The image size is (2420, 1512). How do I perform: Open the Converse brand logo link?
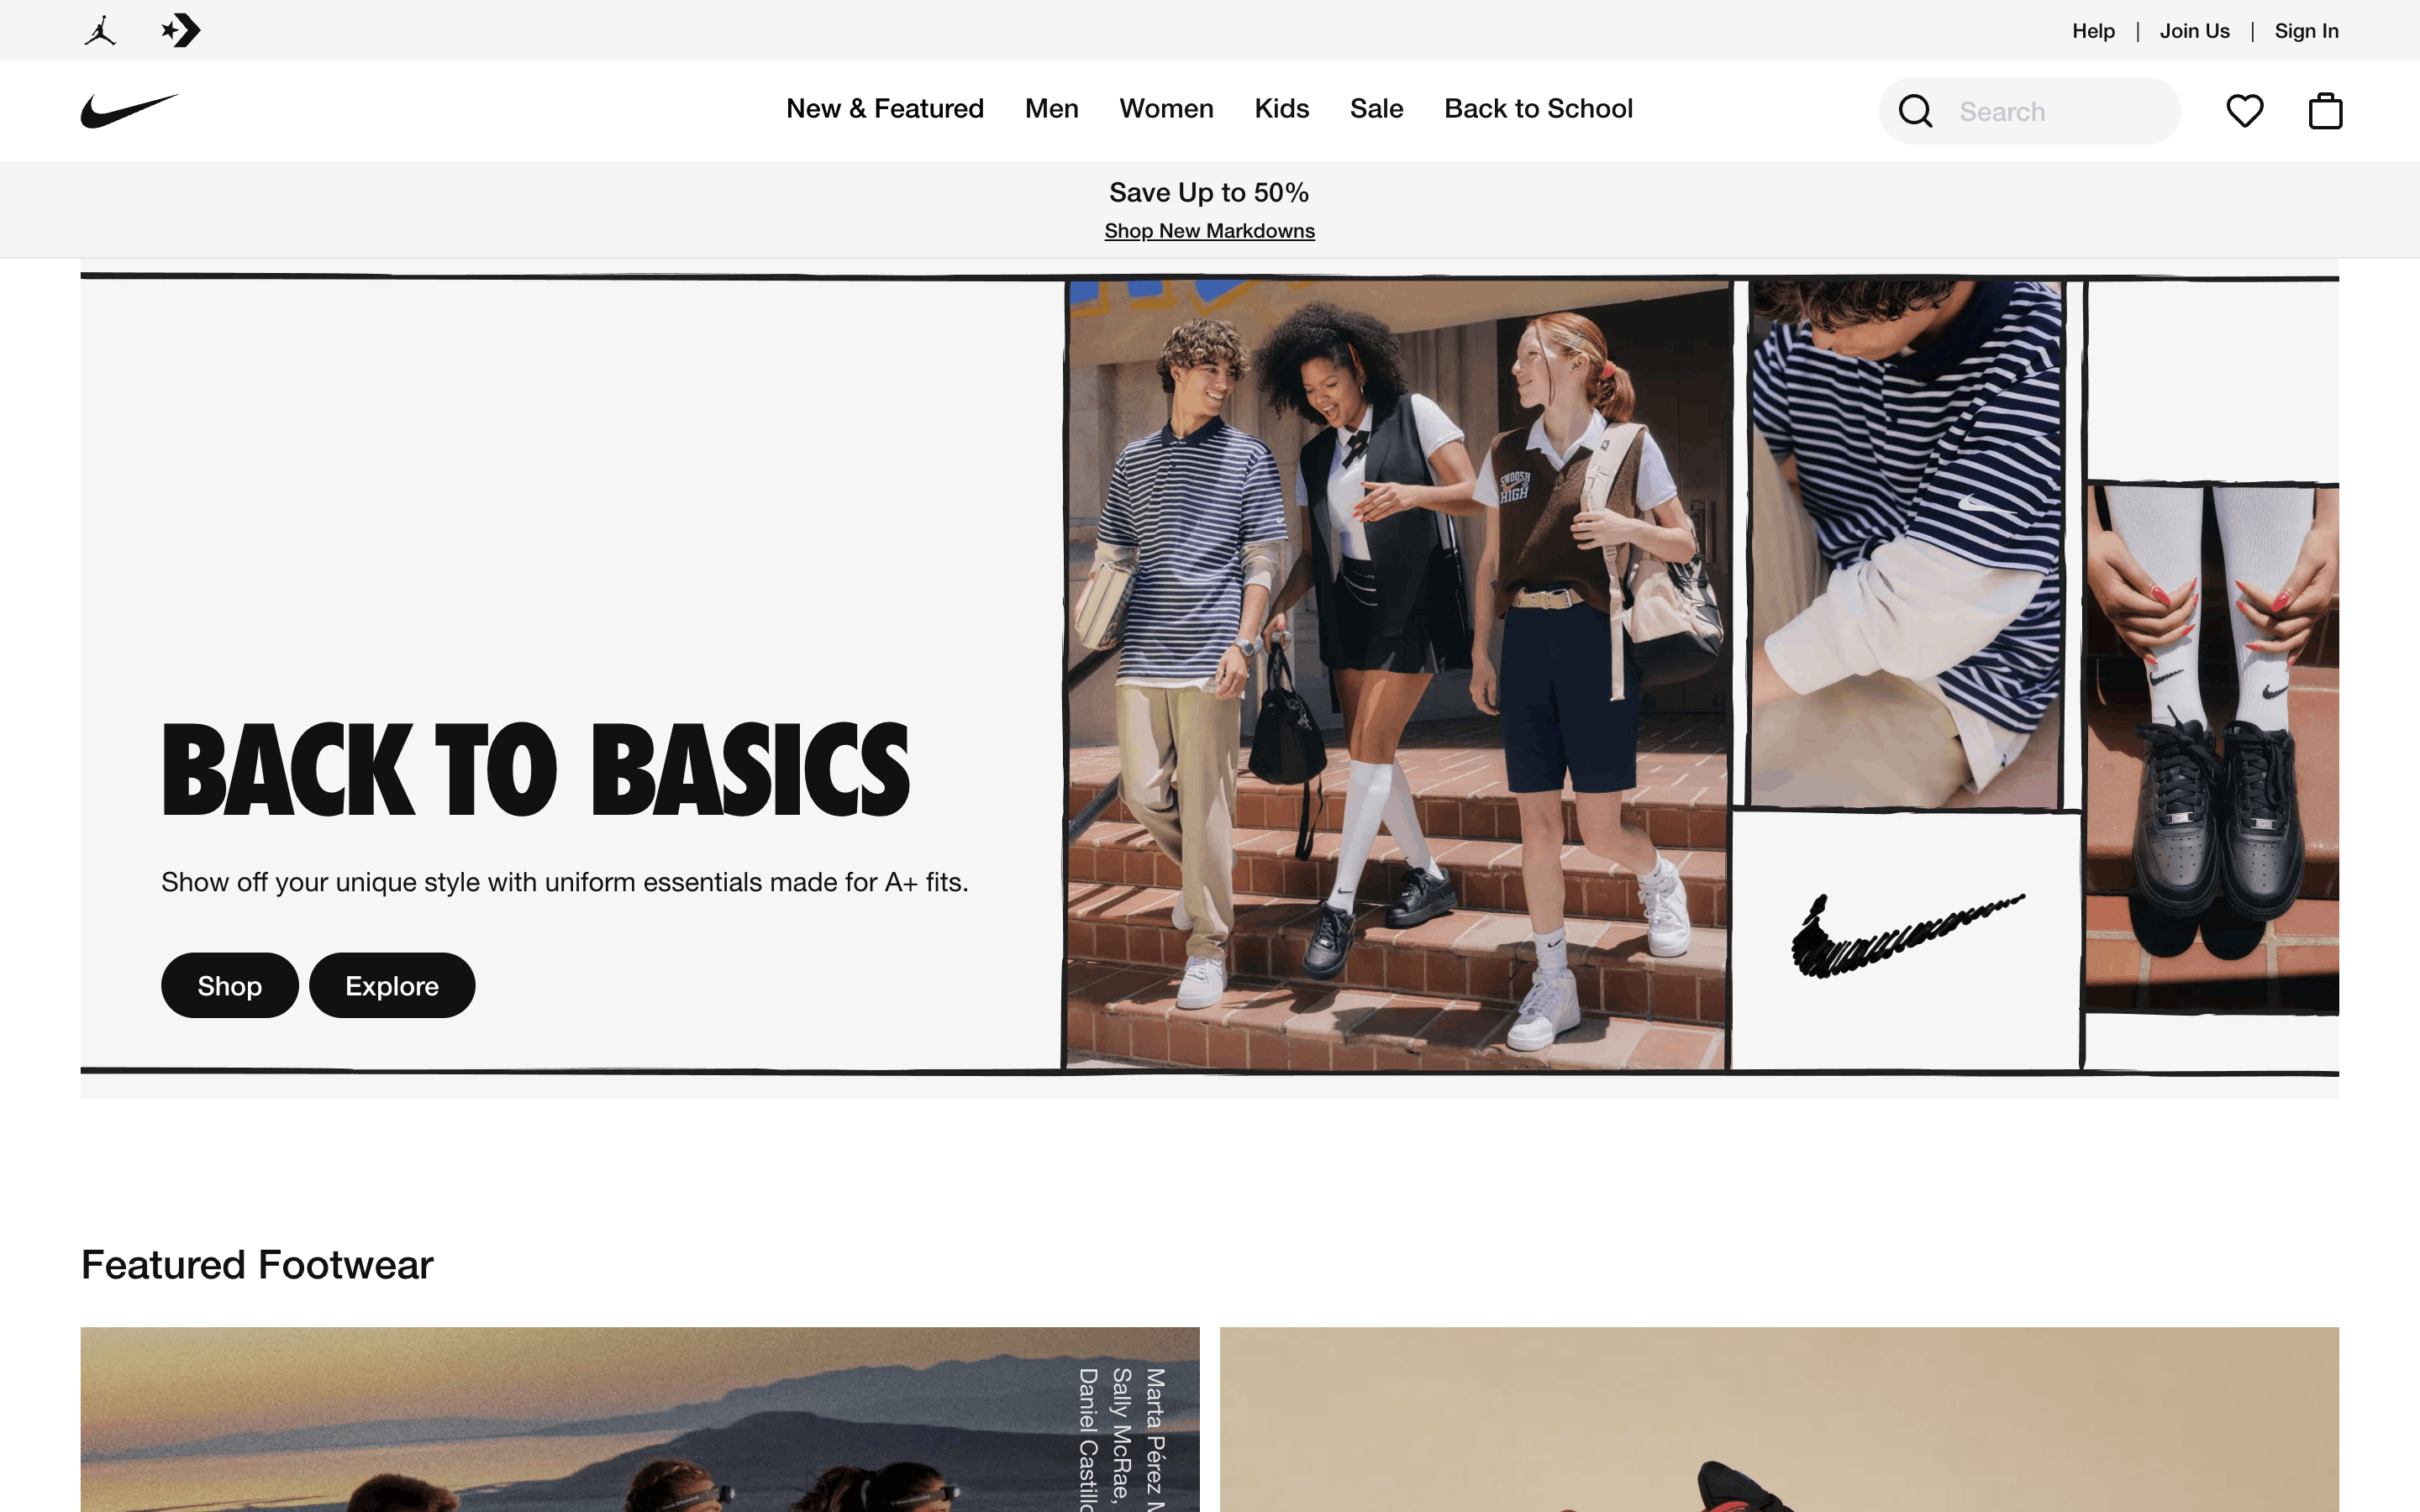click(x=181, y=31)
